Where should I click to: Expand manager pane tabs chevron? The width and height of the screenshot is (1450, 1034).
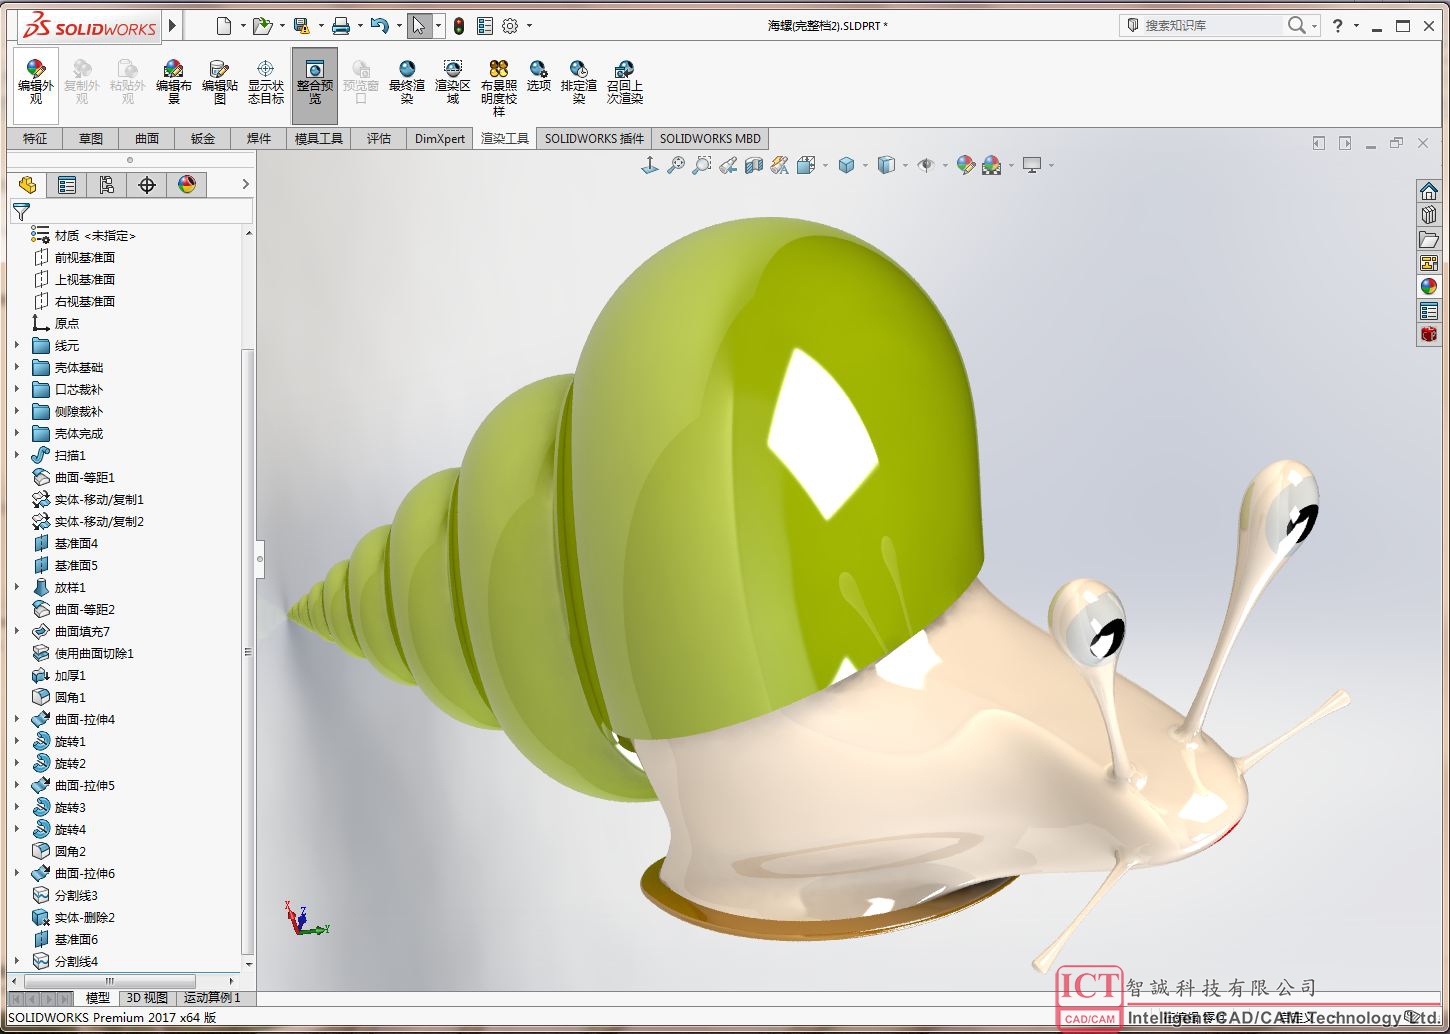click(245, 185)
